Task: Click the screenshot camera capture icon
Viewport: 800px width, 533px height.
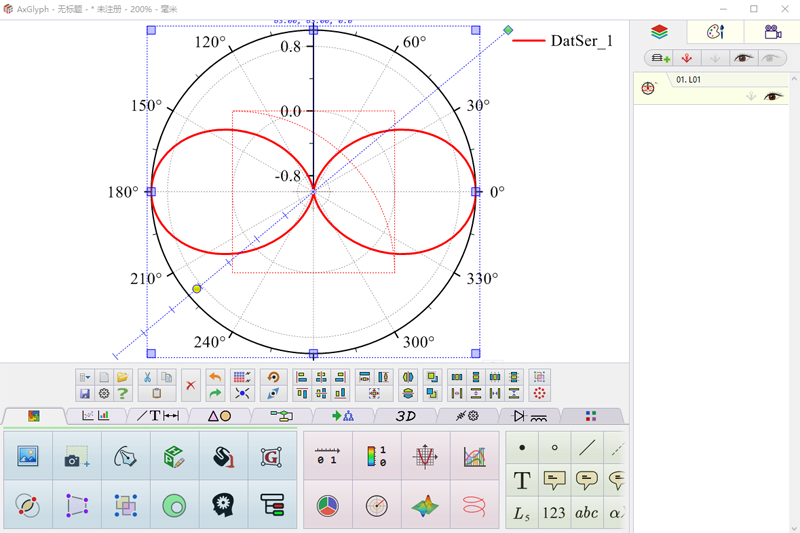Action: pyautogui.click(x=77, y=455)
